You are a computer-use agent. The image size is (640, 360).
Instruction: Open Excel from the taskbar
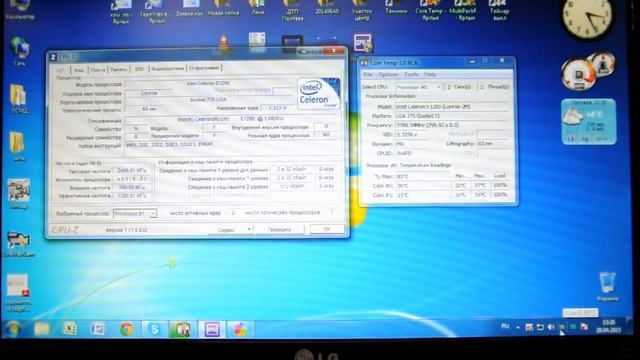(70, 329)
